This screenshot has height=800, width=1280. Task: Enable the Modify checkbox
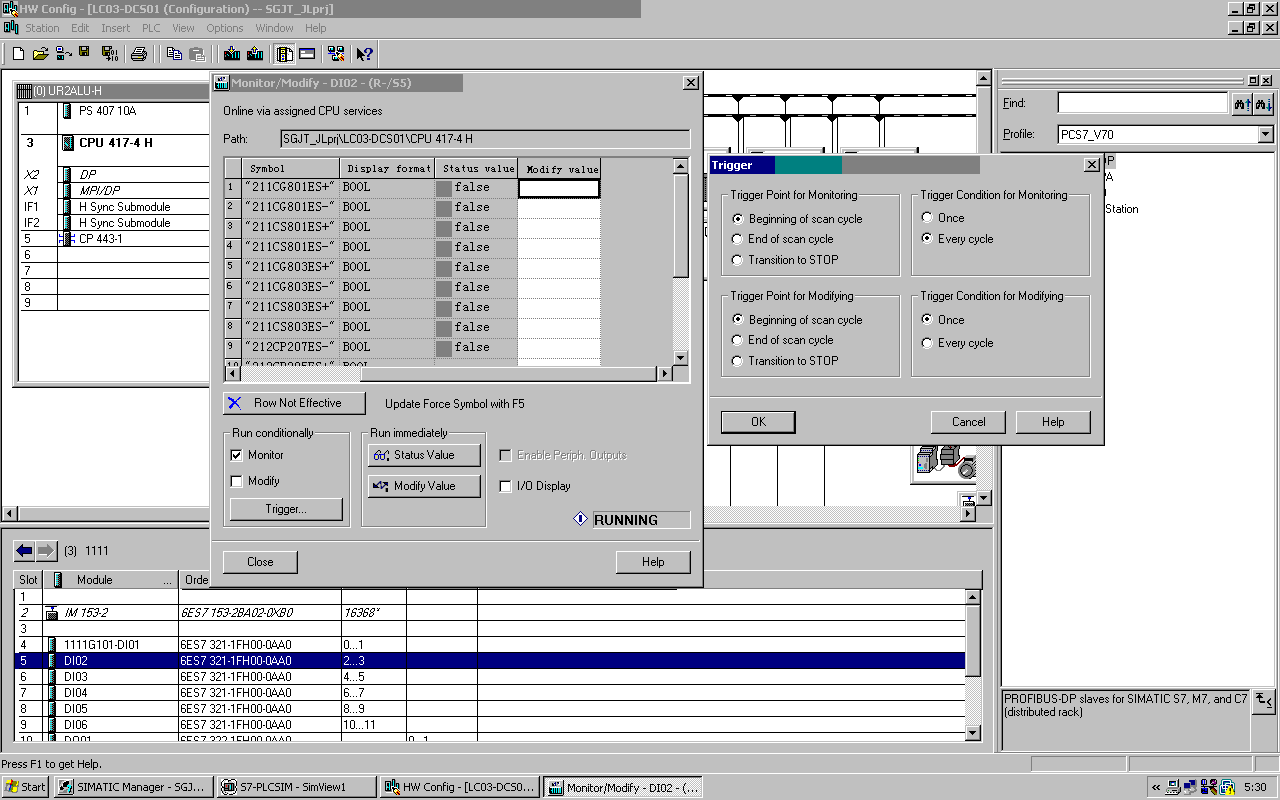pos(237,481)
